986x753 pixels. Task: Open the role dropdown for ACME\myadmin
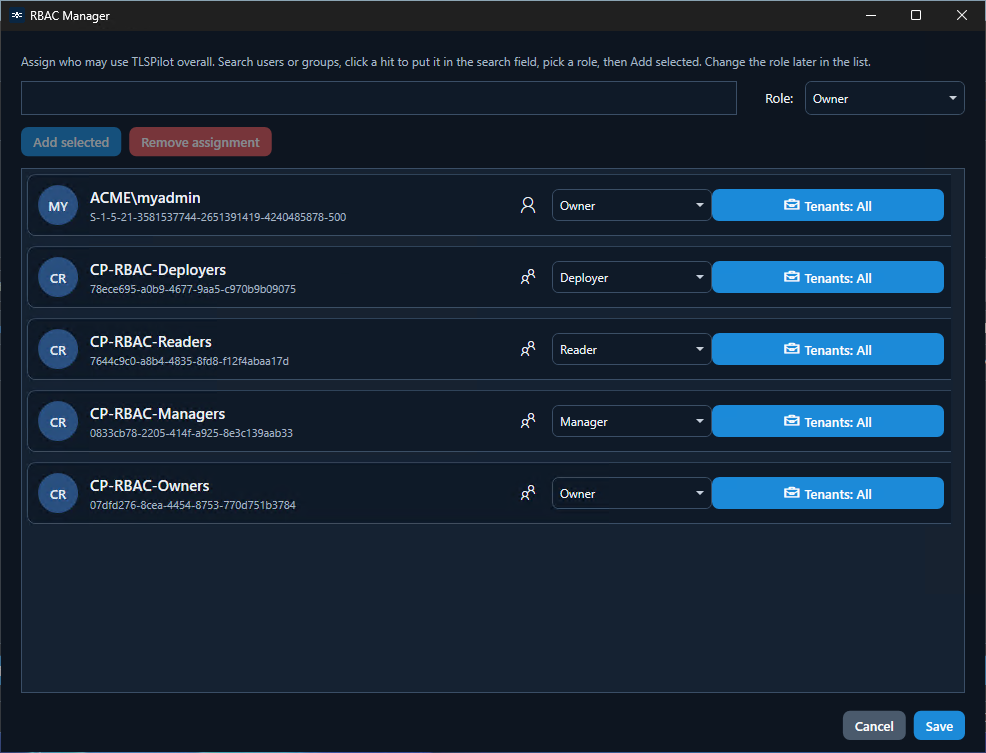coord(631,205)
